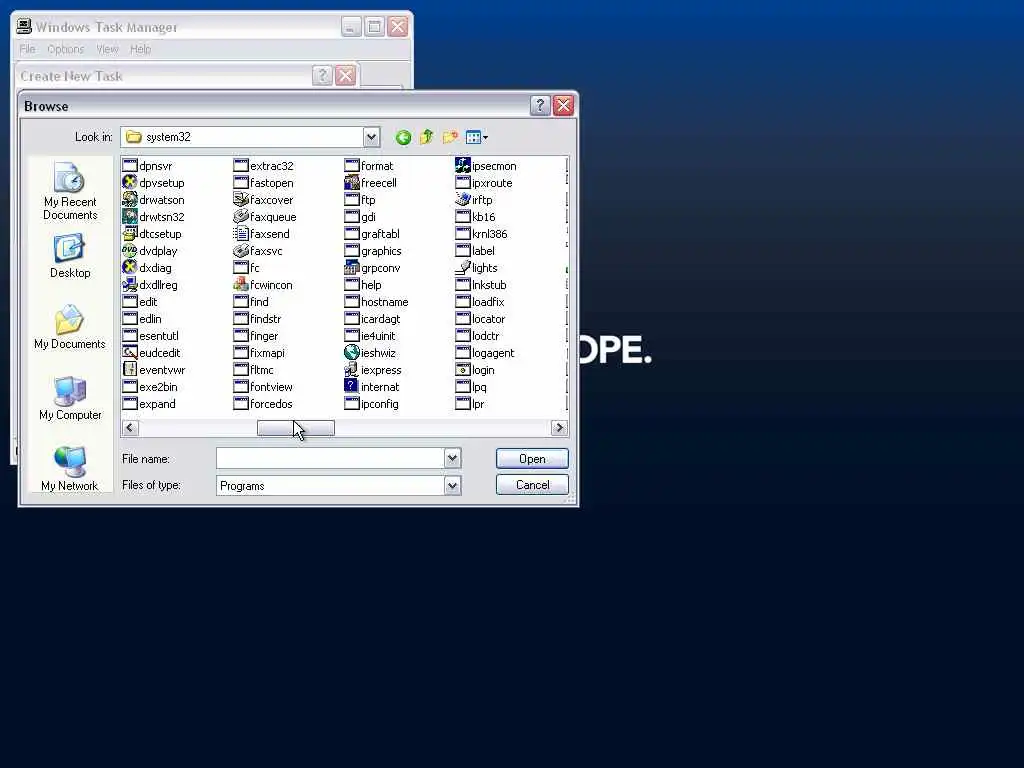The width and height of the screenshot is (1024, 768).
Task: Select My Recent Documents in places bar
Action: [70, 191]
